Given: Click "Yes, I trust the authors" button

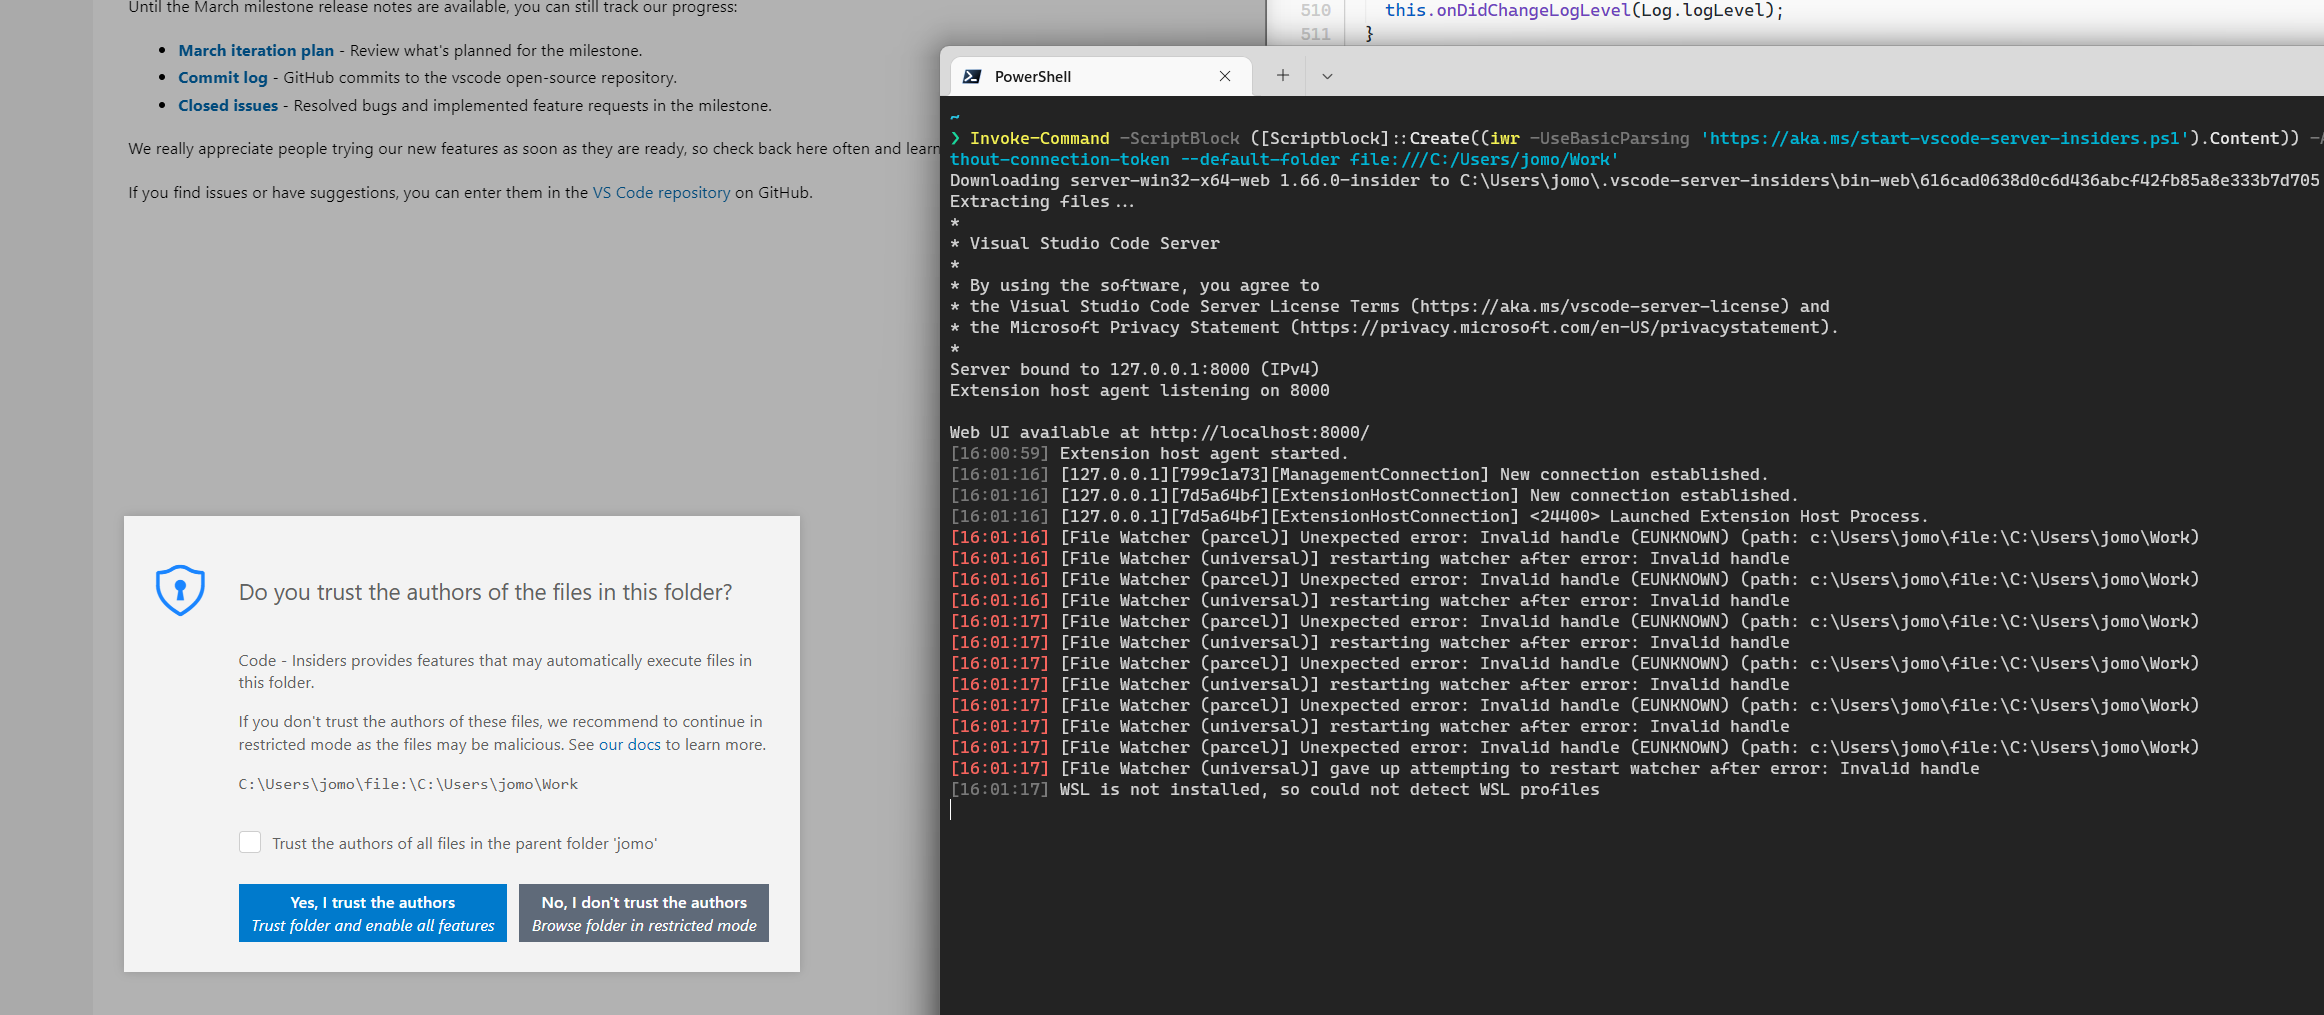Looking at the screenshot, I should [x=372, y=912].
